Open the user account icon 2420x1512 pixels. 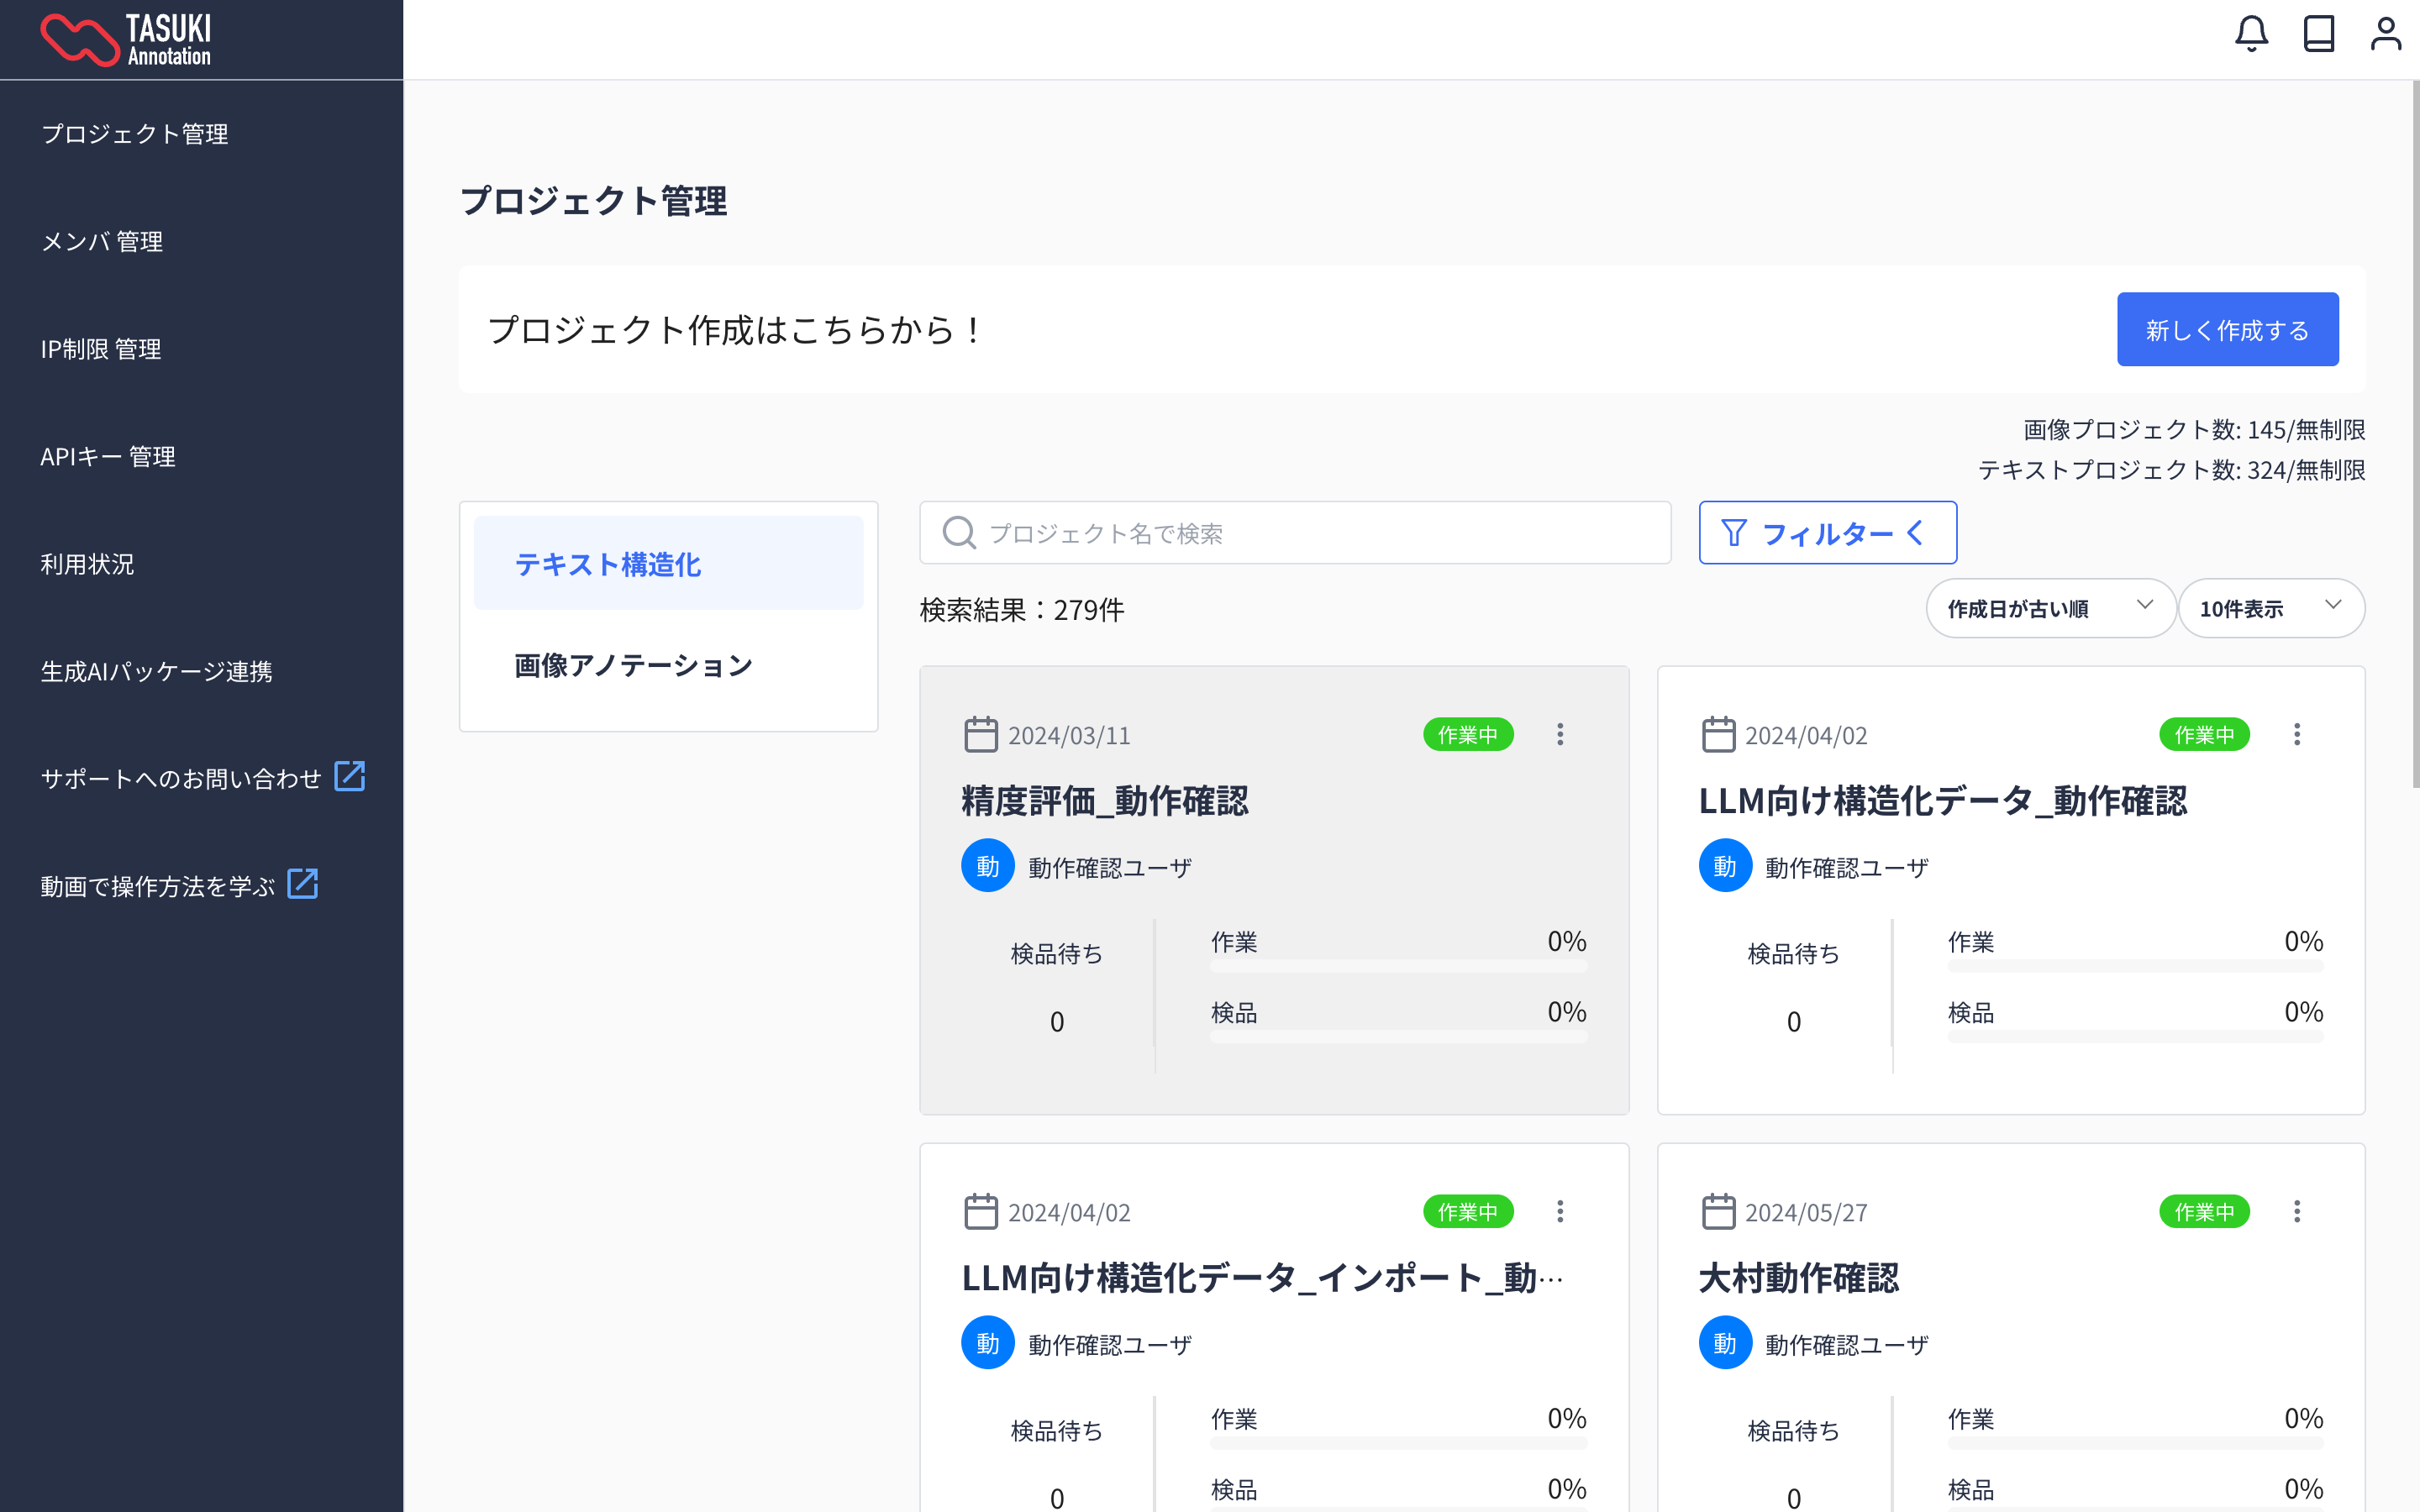pos(2385,34)
